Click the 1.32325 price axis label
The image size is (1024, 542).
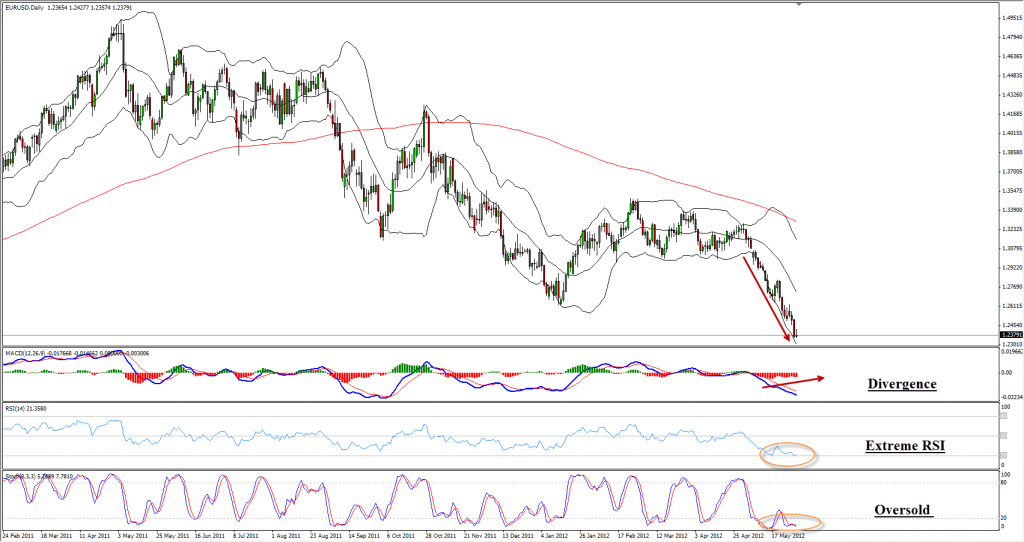point(1012,229)
